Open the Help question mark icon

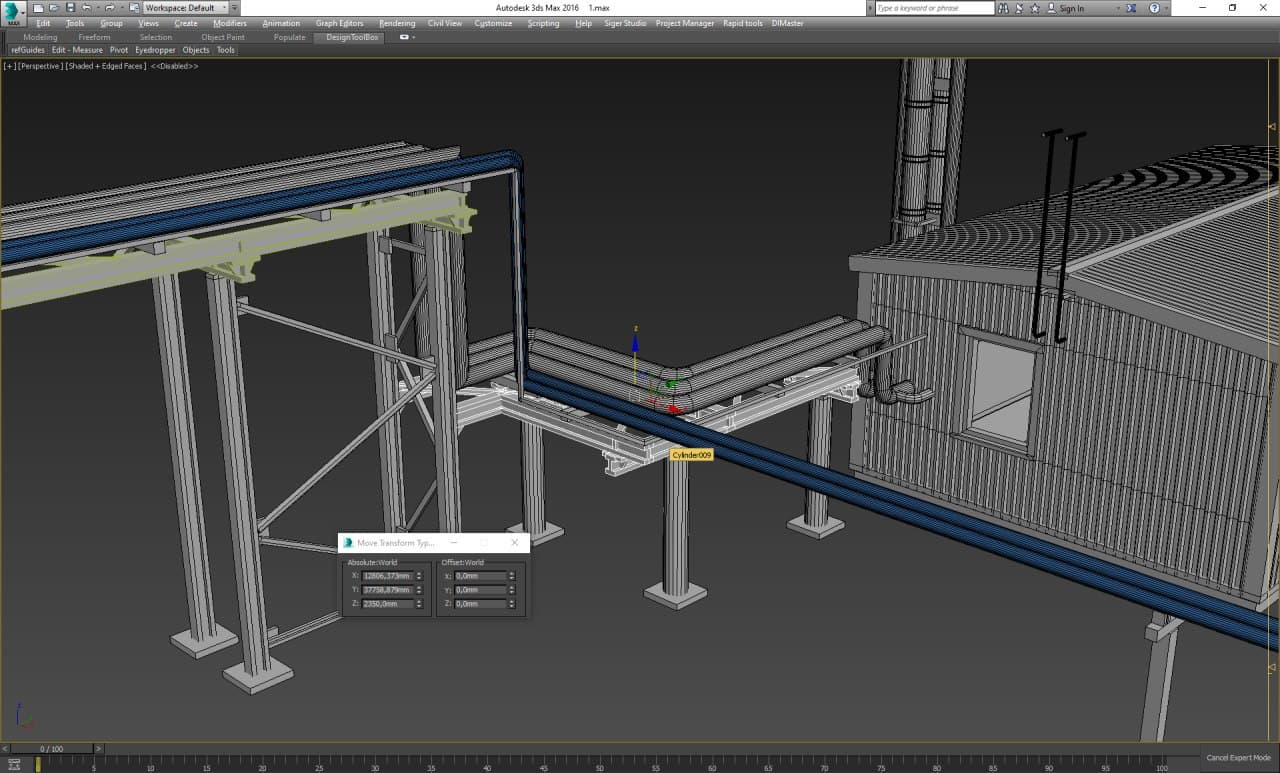(1154, 8)
